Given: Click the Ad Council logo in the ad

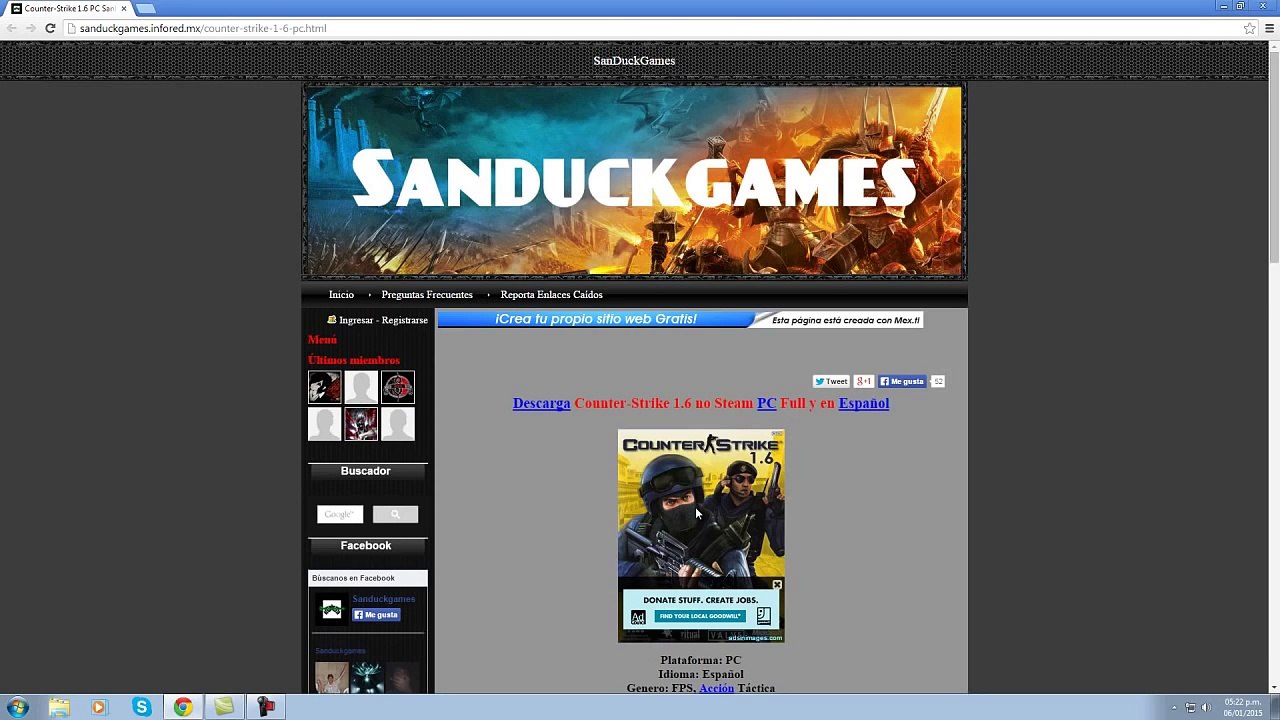Looking at the screenshot, I should click(638, 617).
